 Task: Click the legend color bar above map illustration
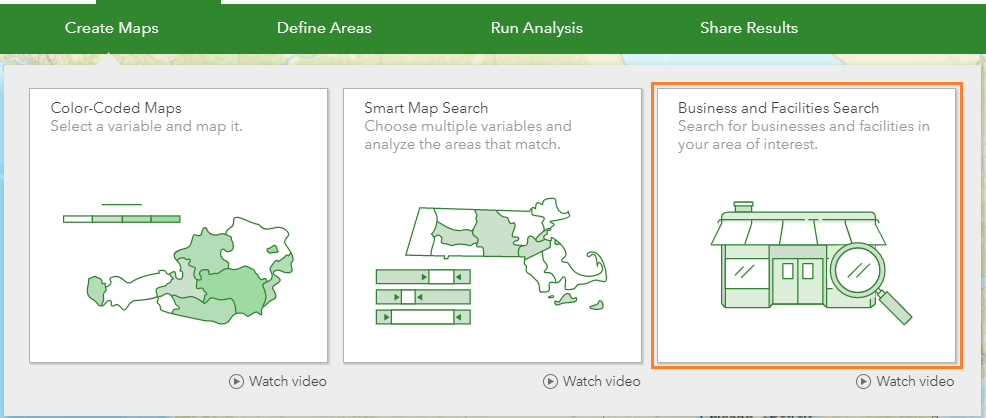pos(121,218)
